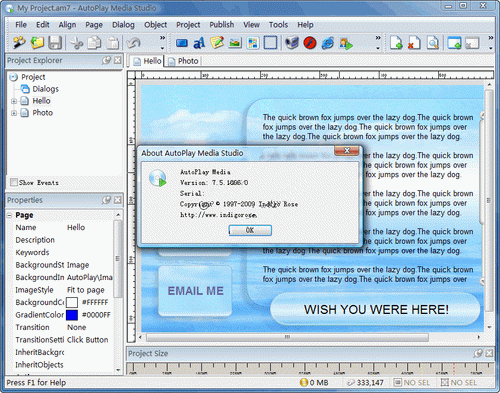Image resolution: width=500 pixels, height=393 pixels.
Task: Save project with the floppy disk icon
Action: [55, 43]
